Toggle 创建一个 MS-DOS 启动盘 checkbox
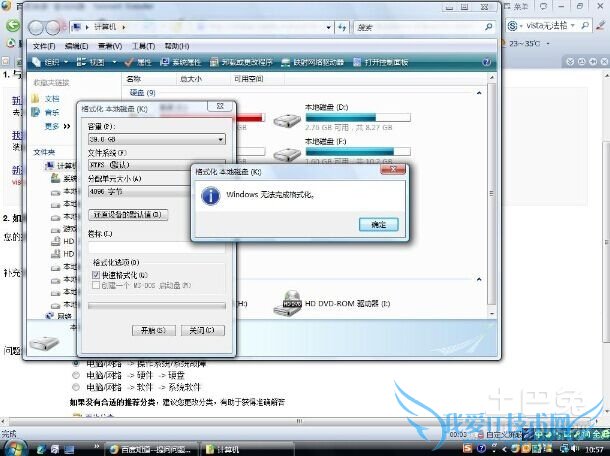610x456 pixels. pyautogui.click(x=96, y=286)
